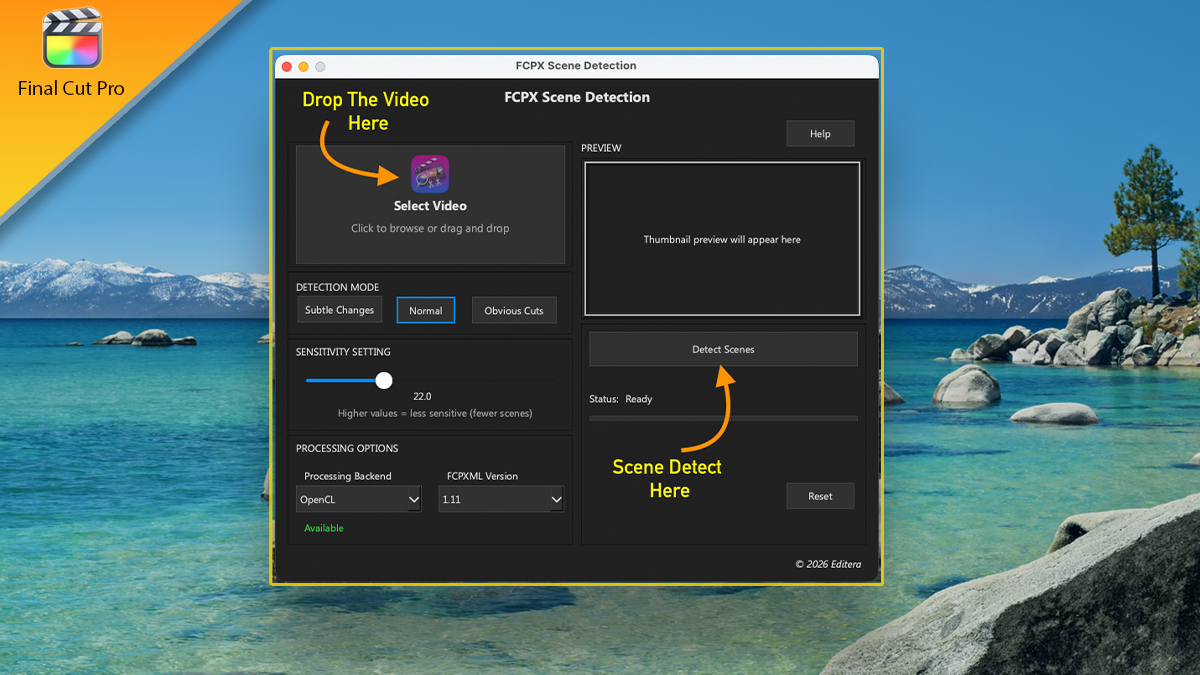Click the thumbnail preview placeholder area
The height and width of the screenshot is (675, 1200).
(x=722, y=238)
